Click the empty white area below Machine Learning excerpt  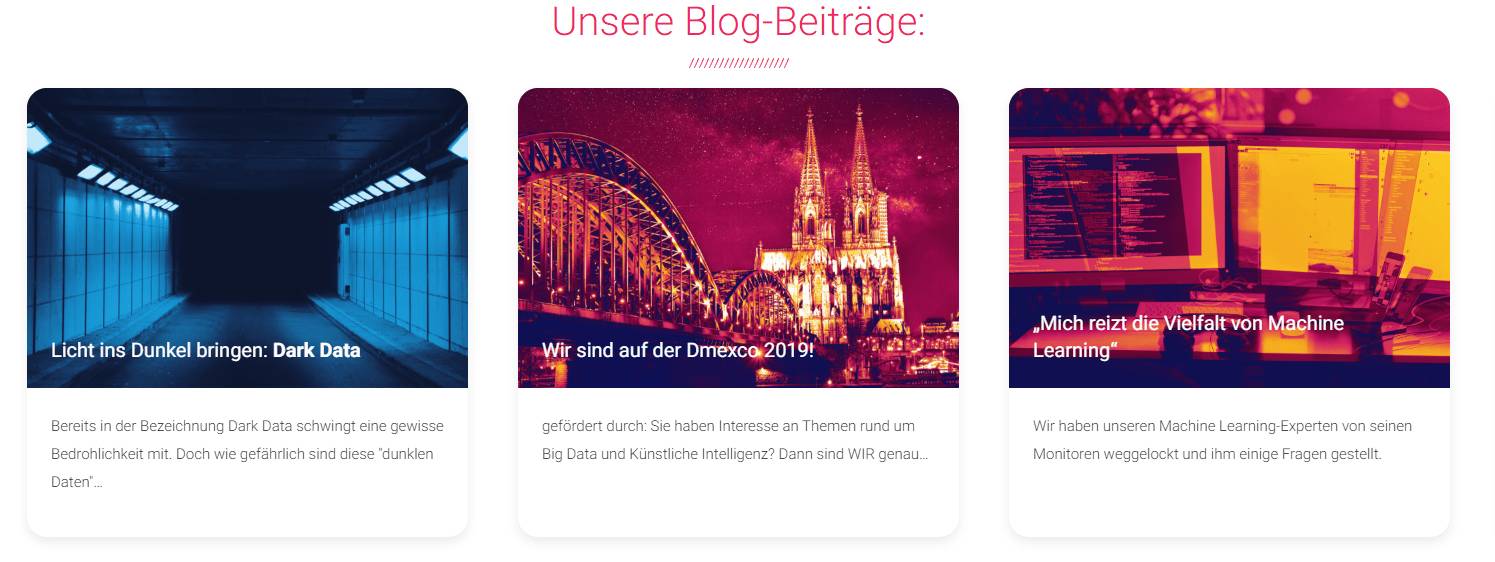[1229, 500]
